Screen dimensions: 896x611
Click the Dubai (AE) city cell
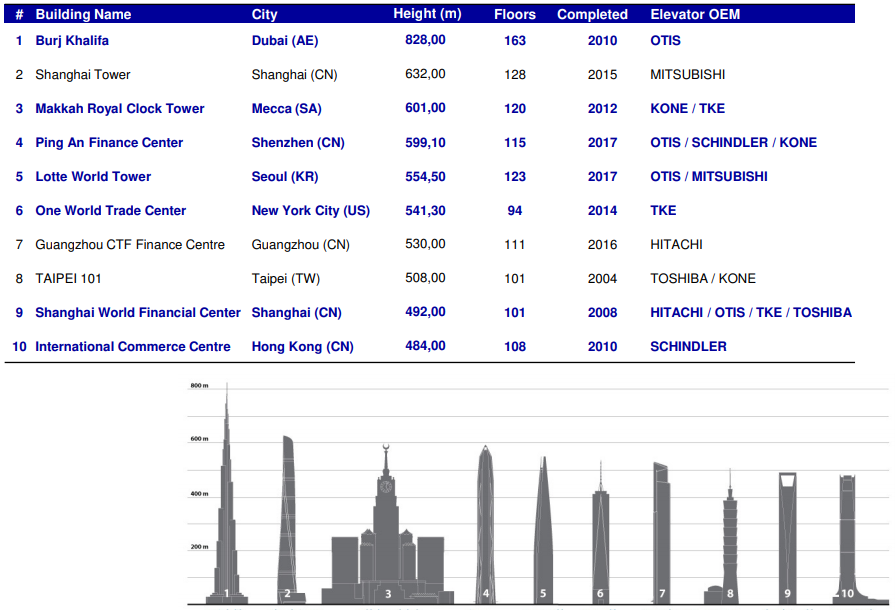285,41
